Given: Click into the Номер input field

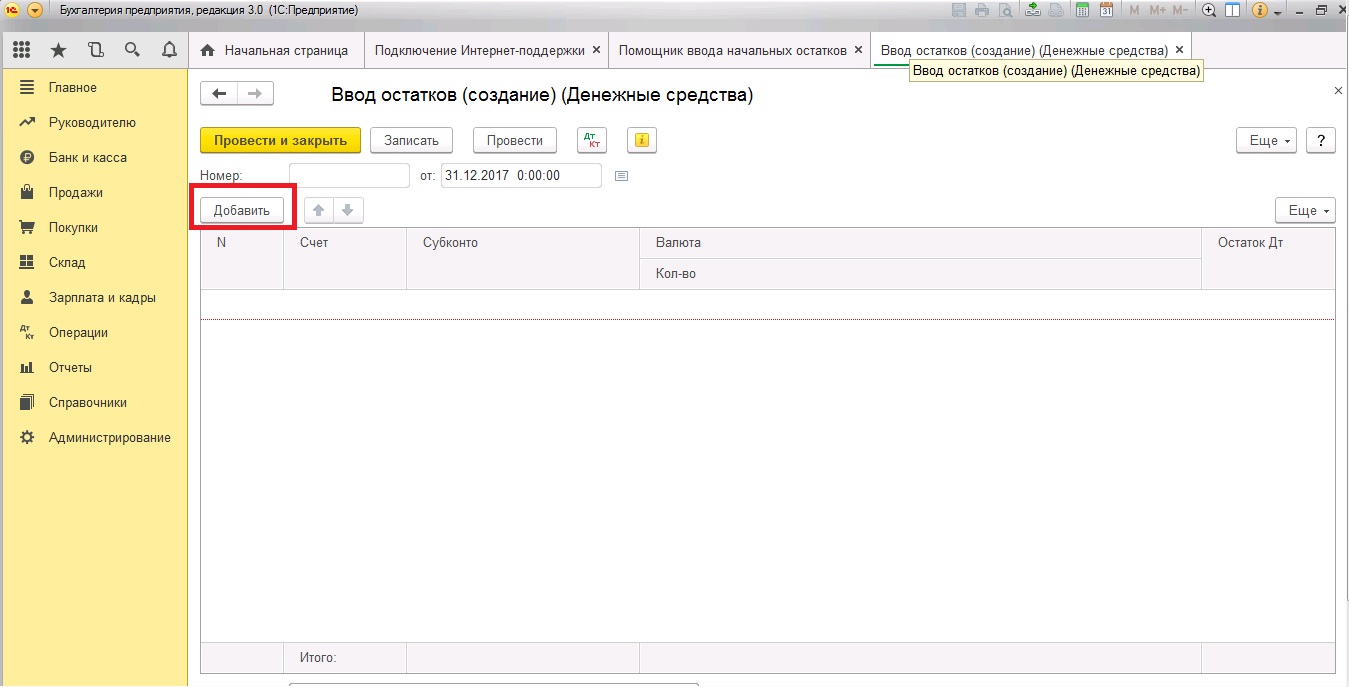Looking at the screenshot, I should tap(349, 176).
